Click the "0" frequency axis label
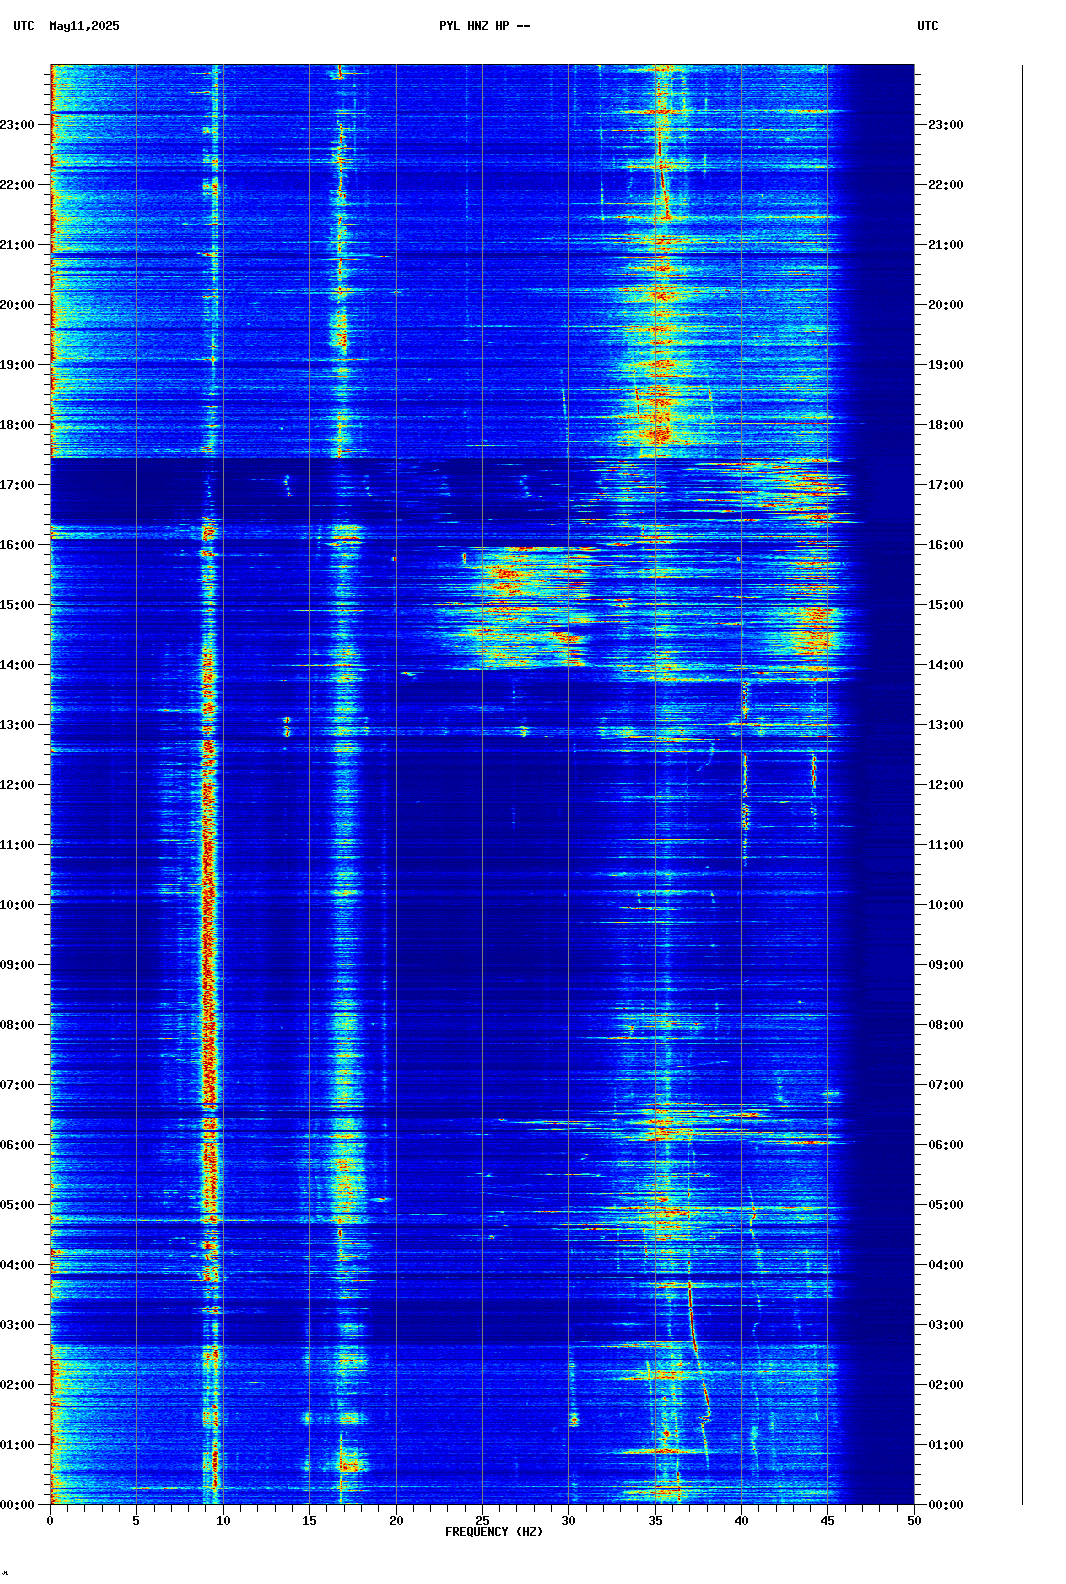The width and height of the screenshot is (1066, 1584). [x=50, y=1521]
